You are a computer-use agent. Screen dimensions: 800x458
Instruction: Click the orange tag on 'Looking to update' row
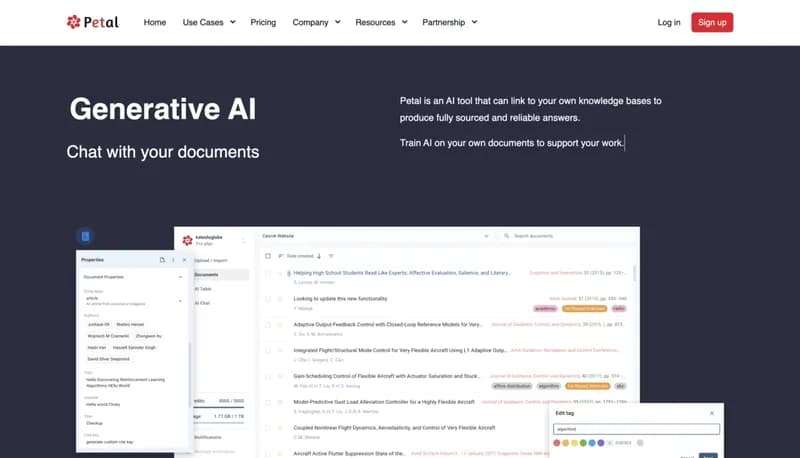584,309
